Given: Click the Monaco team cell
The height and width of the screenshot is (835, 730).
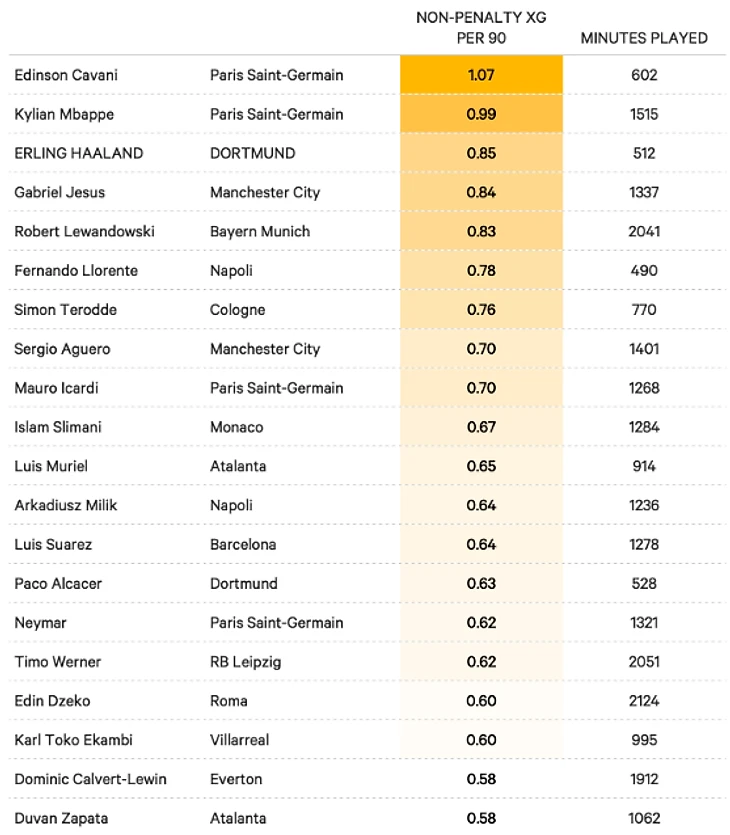Looking at the screenshot, I should pos(237,427).
